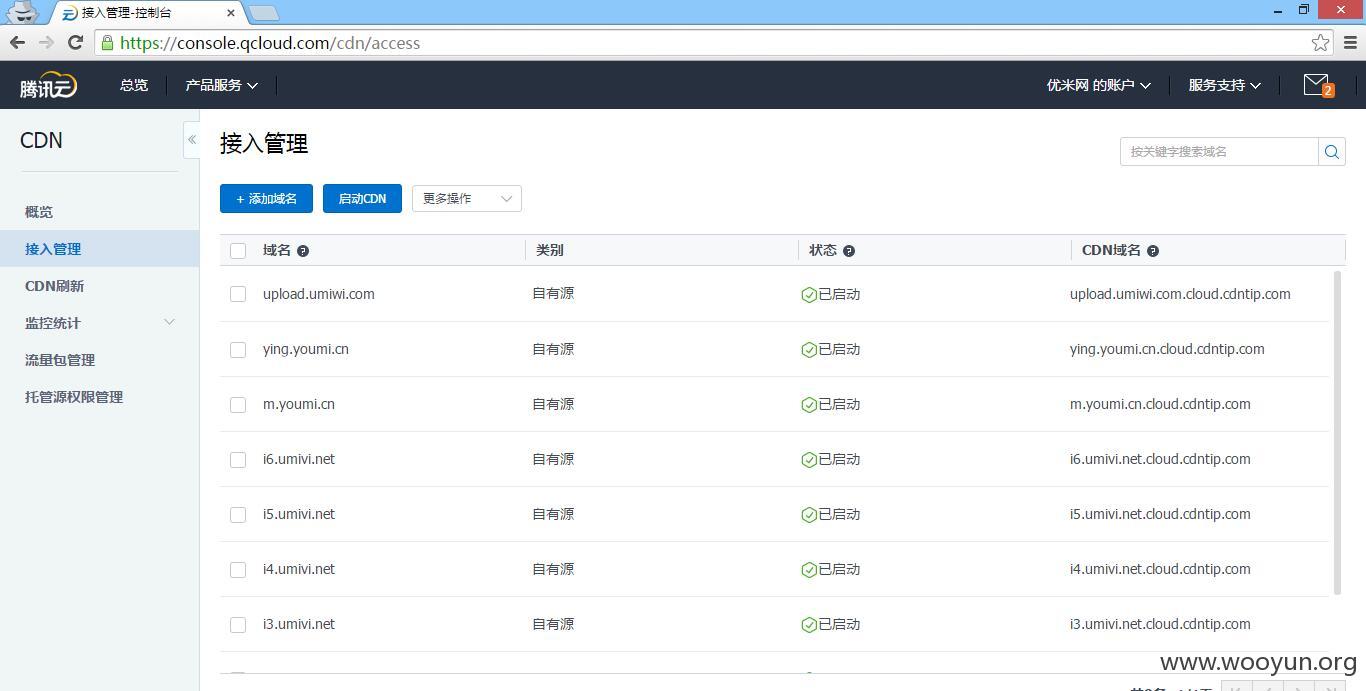Check the ying.youmi.cn row checkbox
This screenshot has width=1366, height=691.
click(x=238, y=350)
